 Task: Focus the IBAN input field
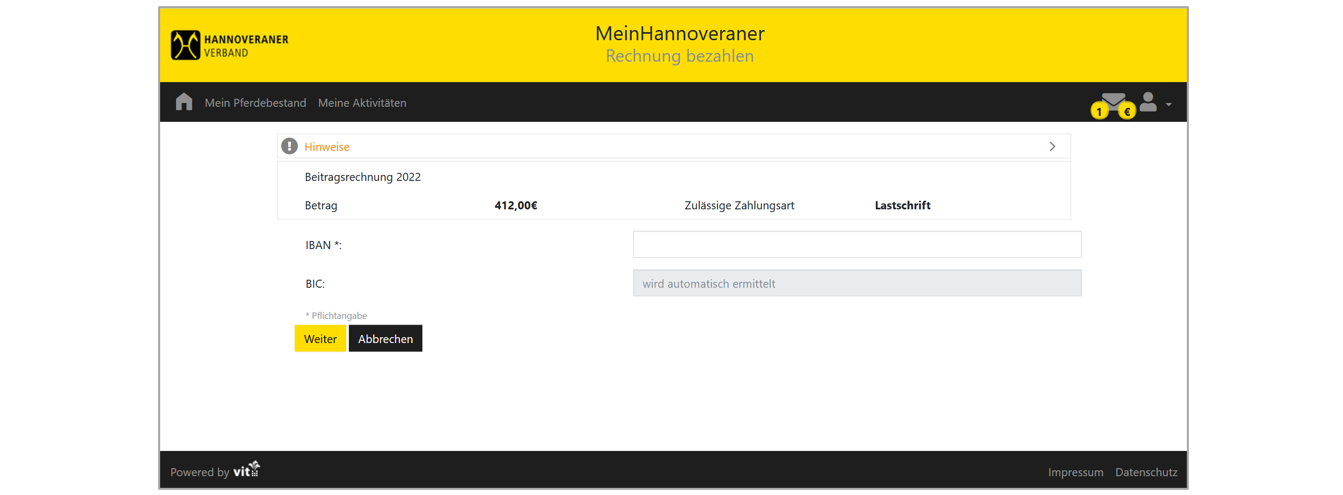(857, 244)
